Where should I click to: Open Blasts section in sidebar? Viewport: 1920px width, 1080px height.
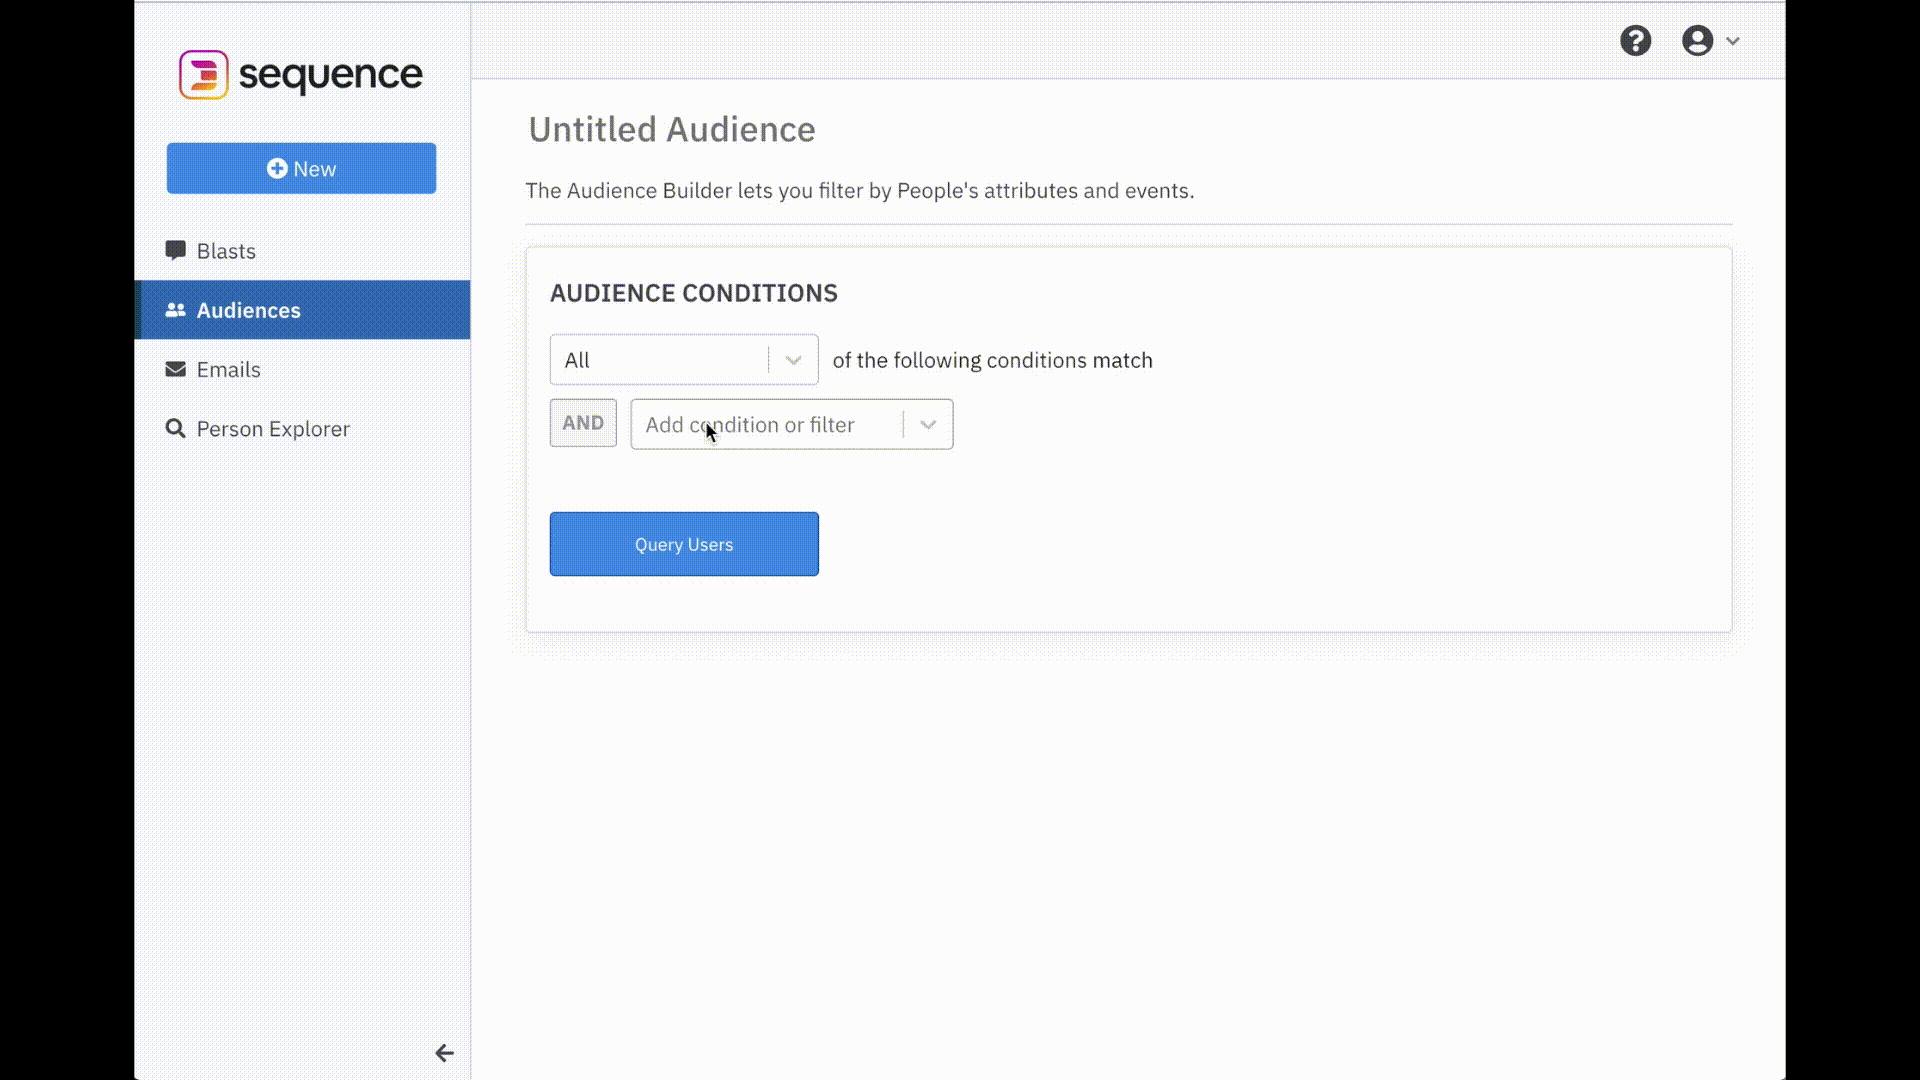224,251
